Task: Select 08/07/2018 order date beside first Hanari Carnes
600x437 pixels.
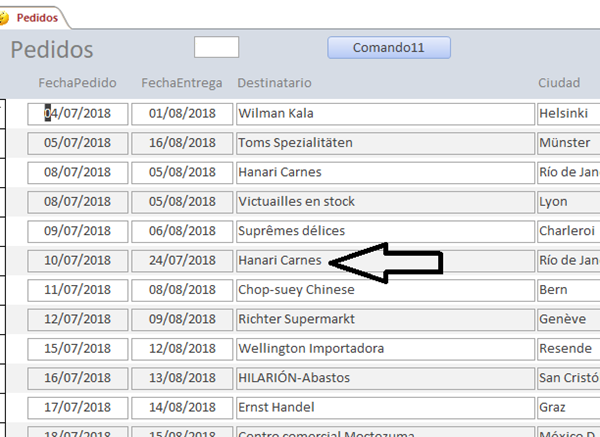Action: (78, 173)
